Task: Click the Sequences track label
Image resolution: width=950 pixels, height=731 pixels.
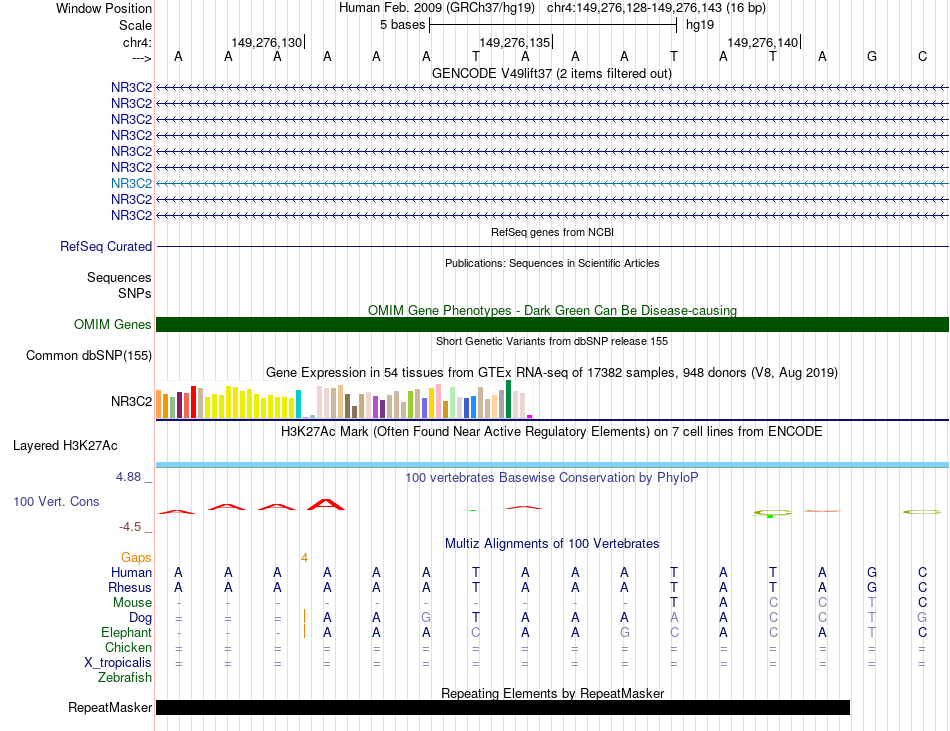Action: pos(119,277)
